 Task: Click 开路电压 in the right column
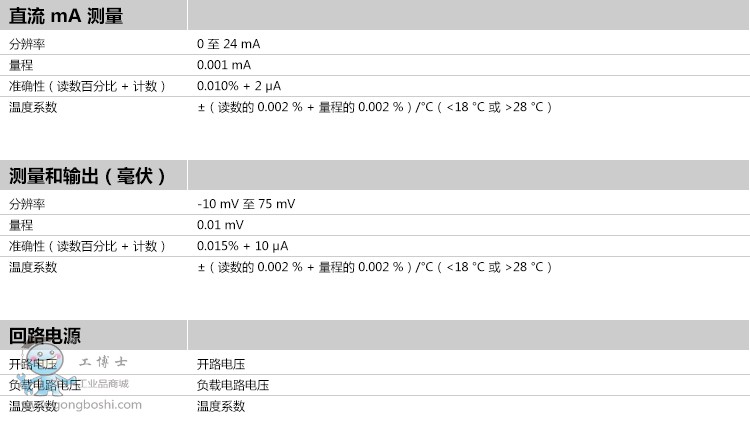pos(221,364)
